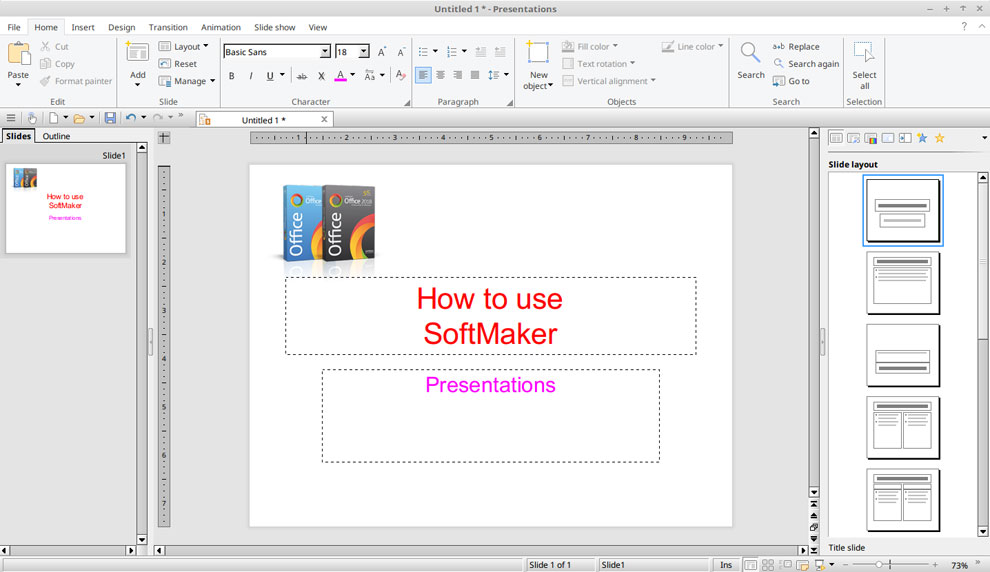
Task: Open the hamburger menu in quick toolbar
Action: pyautogui.click(x=11, y=118)
